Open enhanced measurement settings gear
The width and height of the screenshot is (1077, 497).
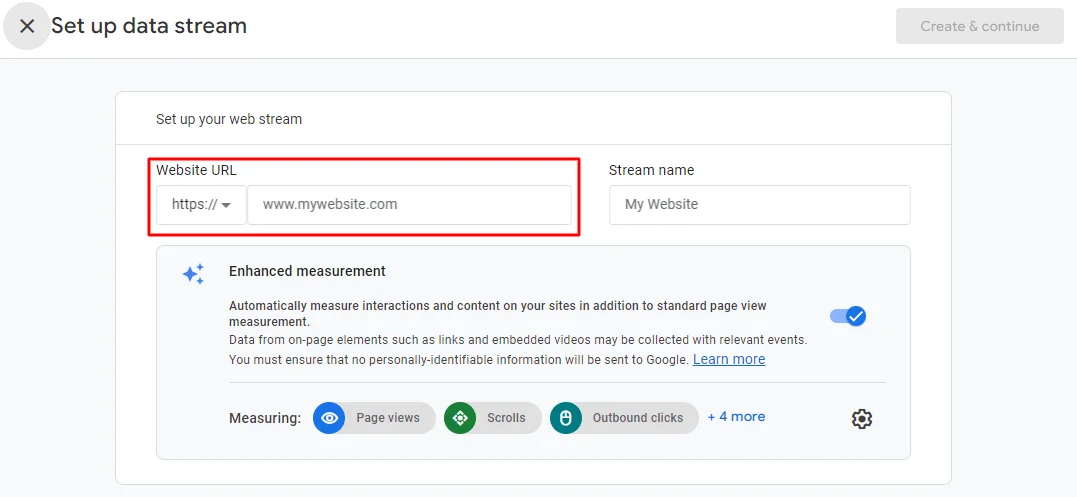click(861, 419)
